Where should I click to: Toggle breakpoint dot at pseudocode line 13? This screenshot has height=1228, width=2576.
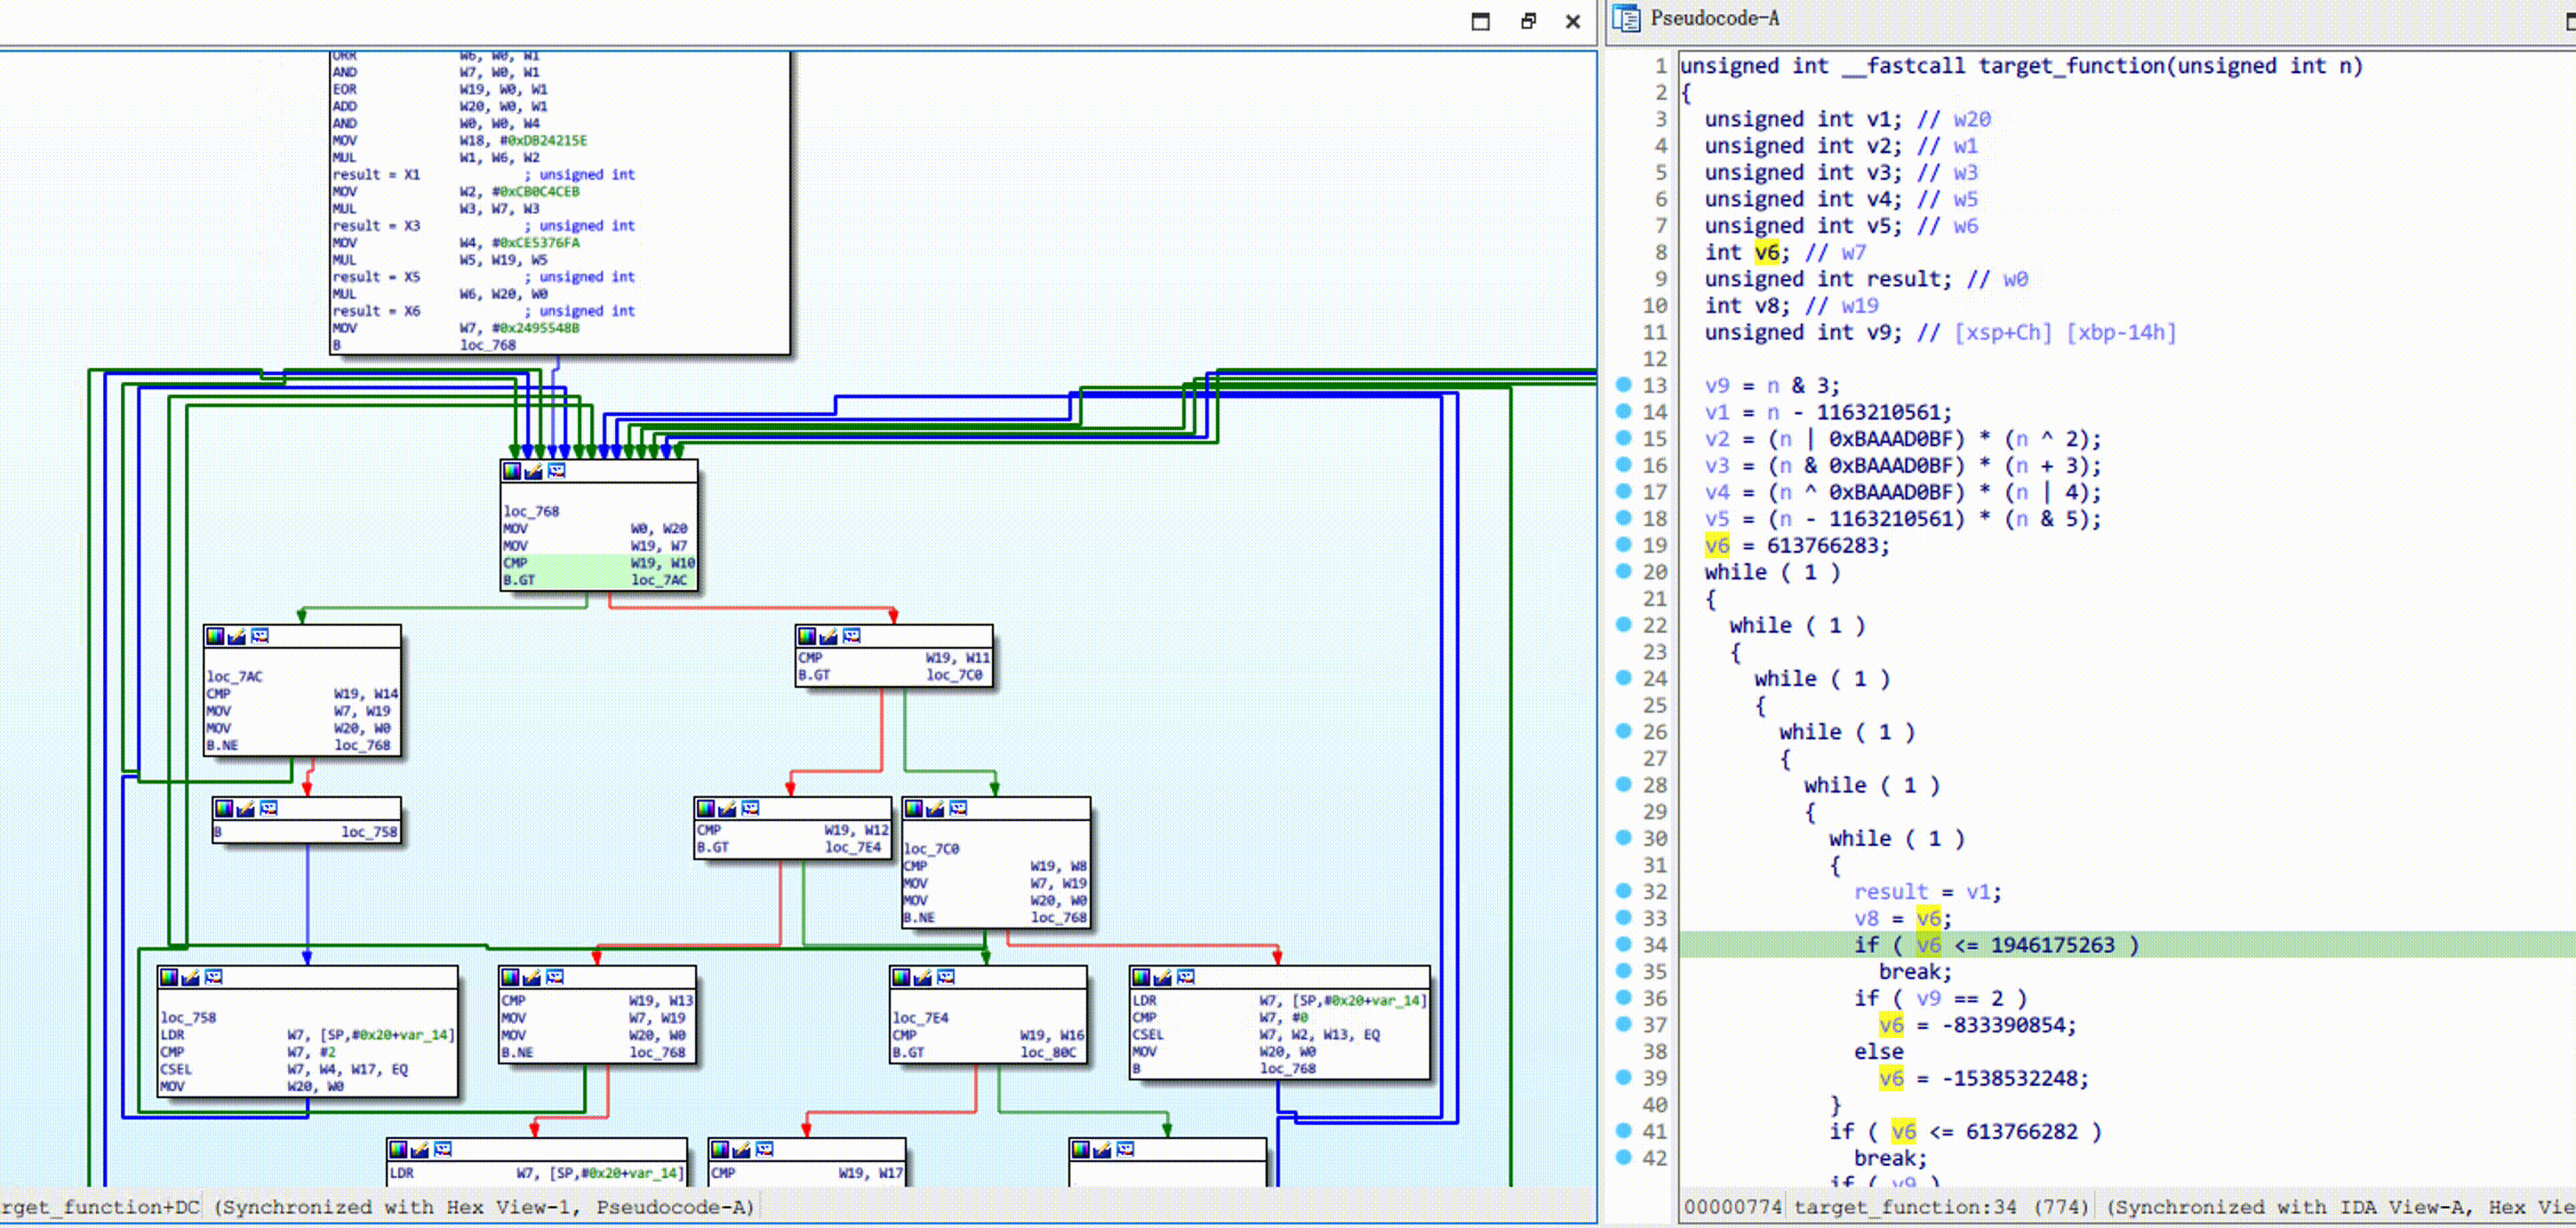click(1624, 385)
